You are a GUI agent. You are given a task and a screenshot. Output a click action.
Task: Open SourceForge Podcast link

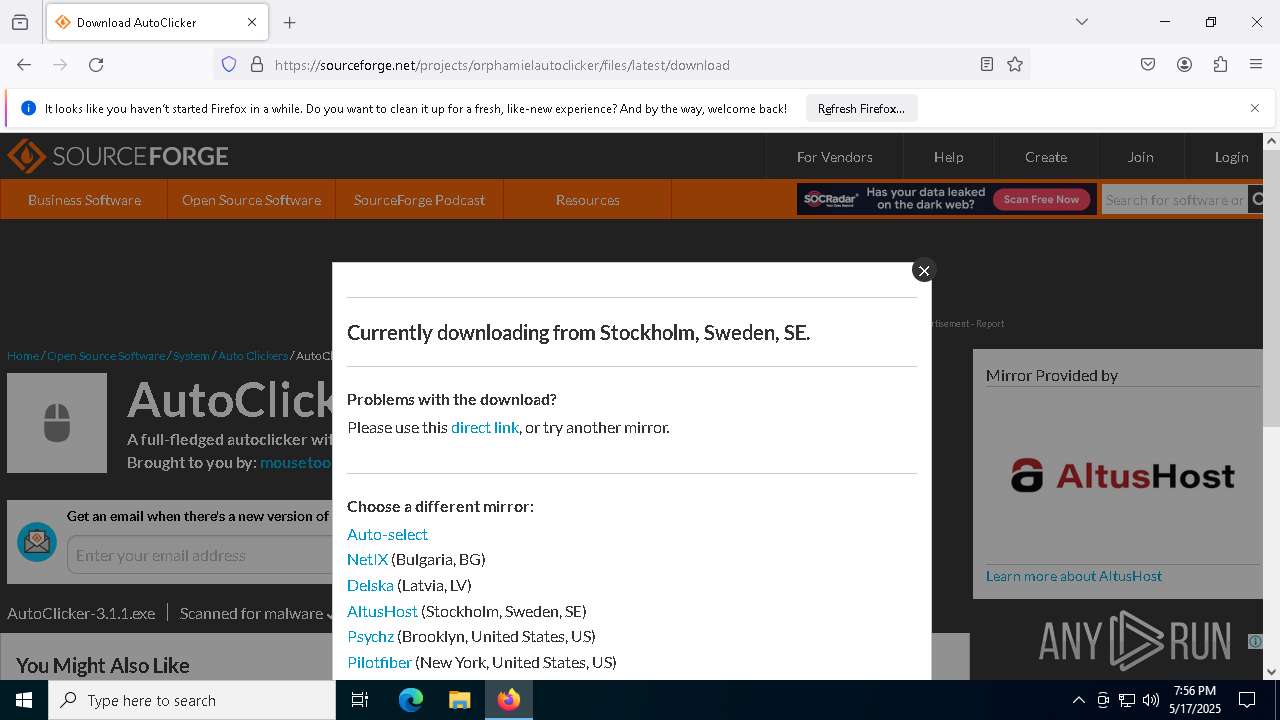click(x=420, y=200)
